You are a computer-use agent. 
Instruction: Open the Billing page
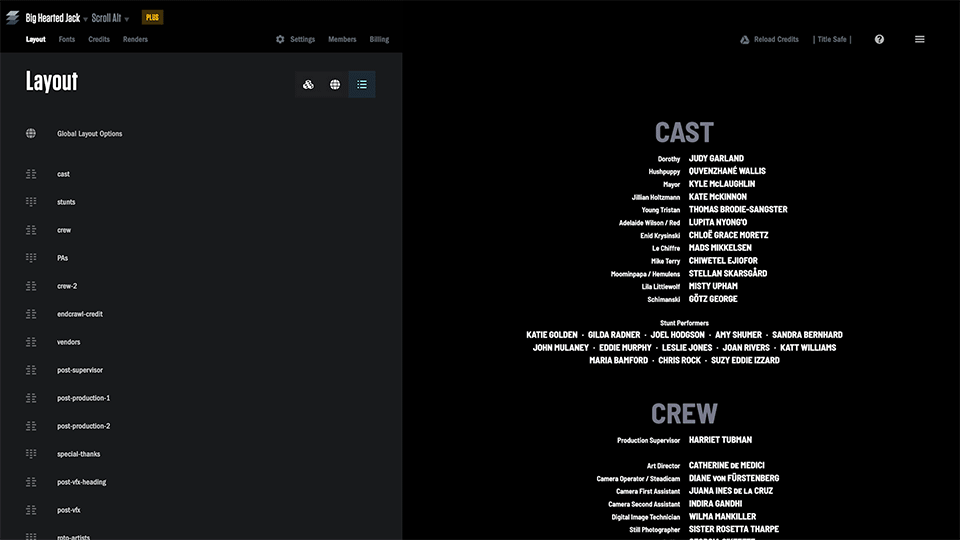[379, 39]
